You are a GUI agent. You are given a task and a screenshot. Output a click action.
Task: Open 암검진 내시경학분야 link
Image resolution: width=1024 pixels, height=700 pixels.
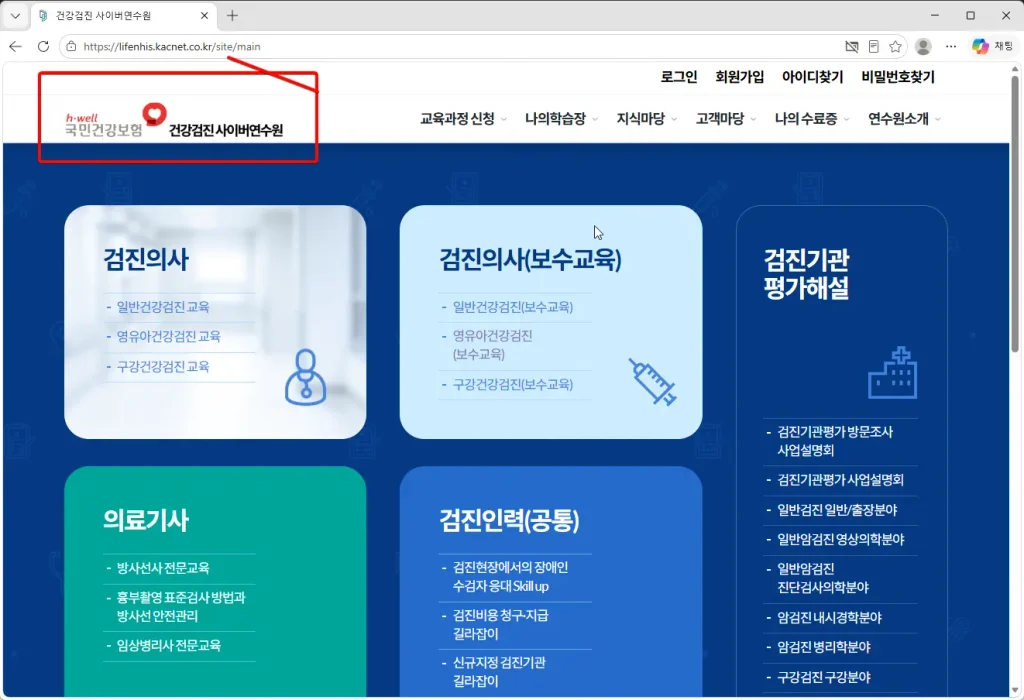[x=829, y=618]
